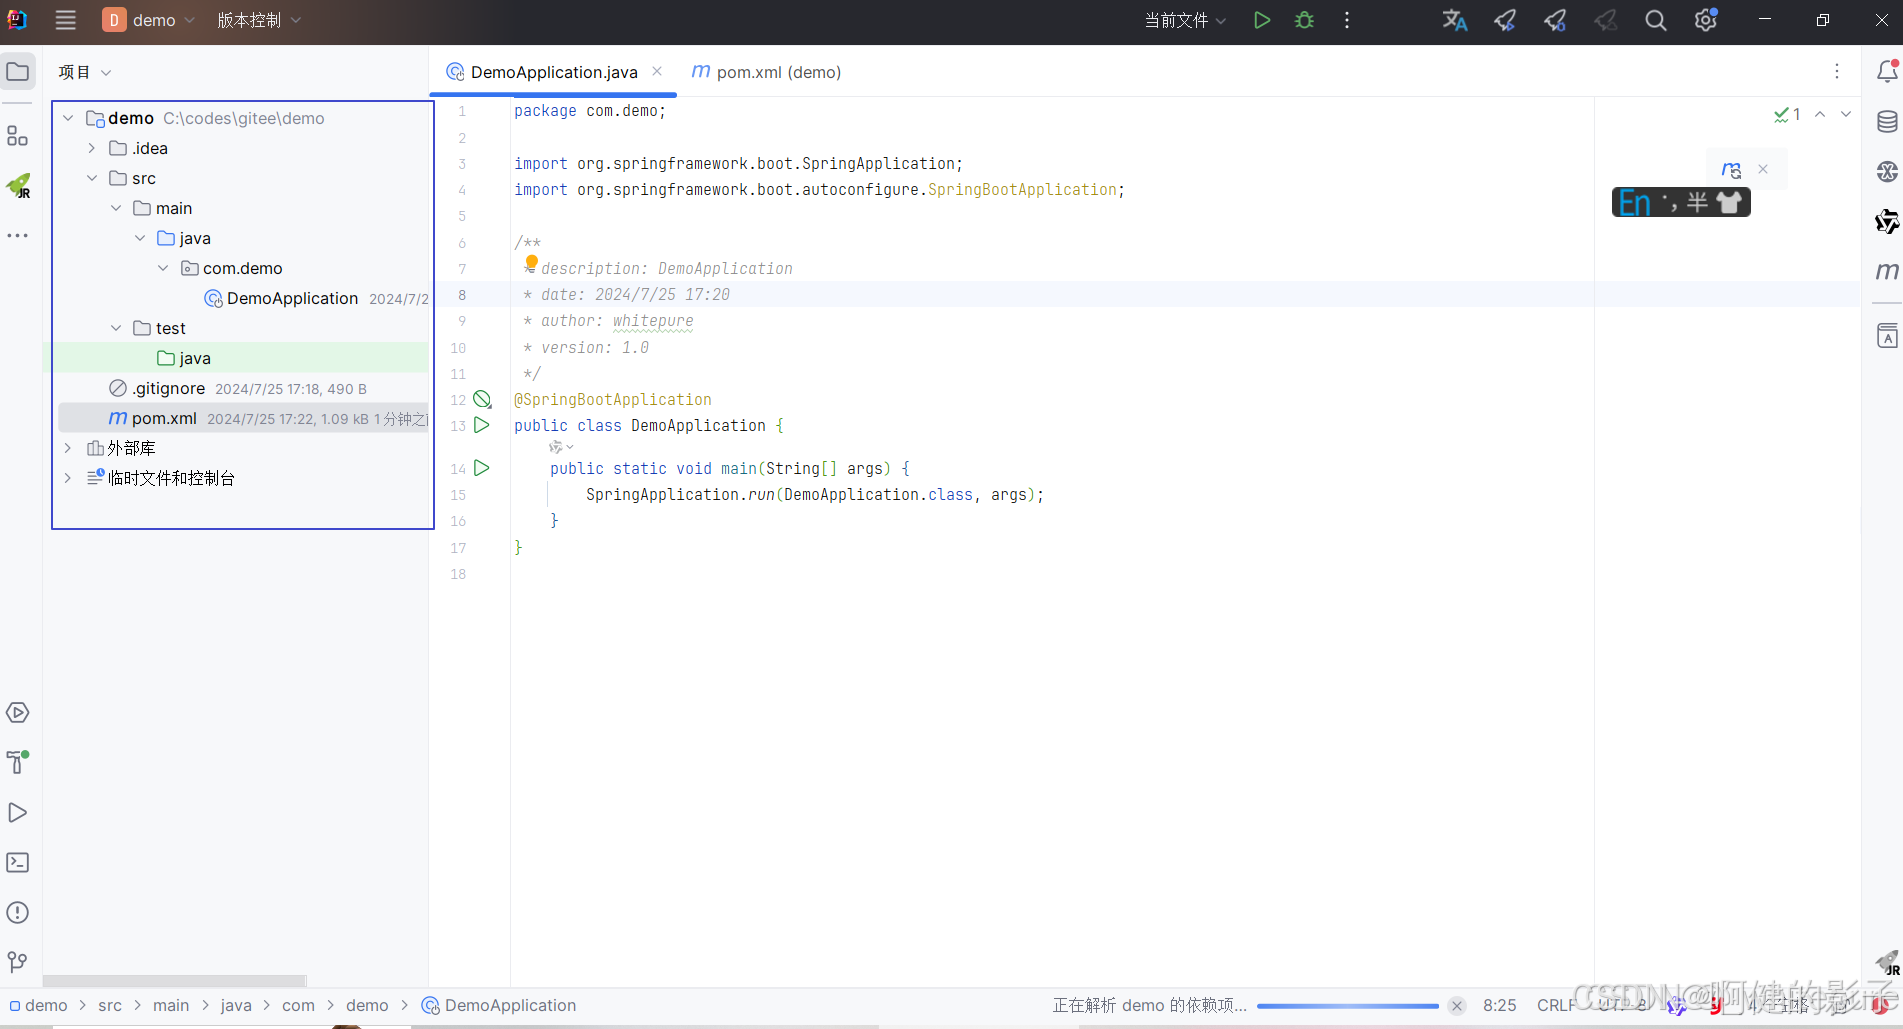Run the current file
Image resolution: width=1903 pixels, height=1029 pixels.
pos(1262,20)
